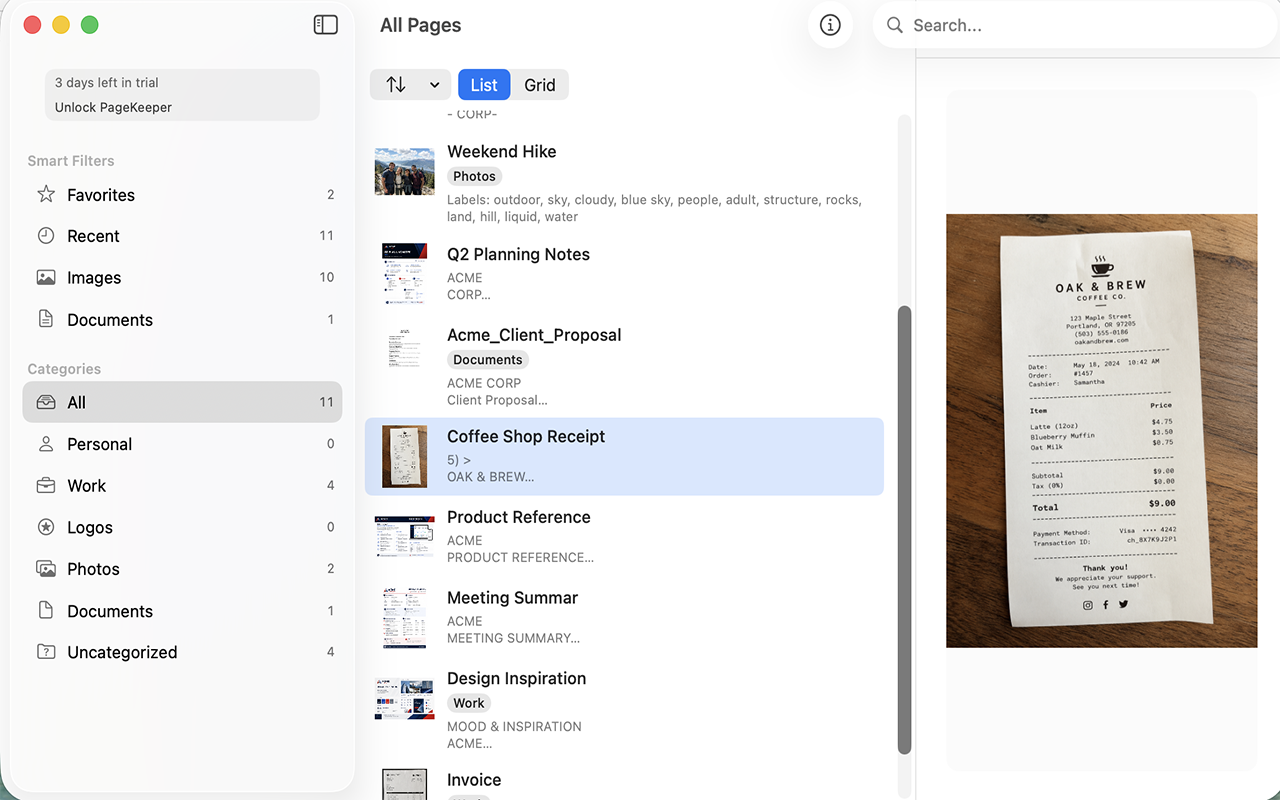This screenshot has width=1280, height=800.
Task: Open the Q2 Planning Notes thumbnail
Action: (405, 273)
